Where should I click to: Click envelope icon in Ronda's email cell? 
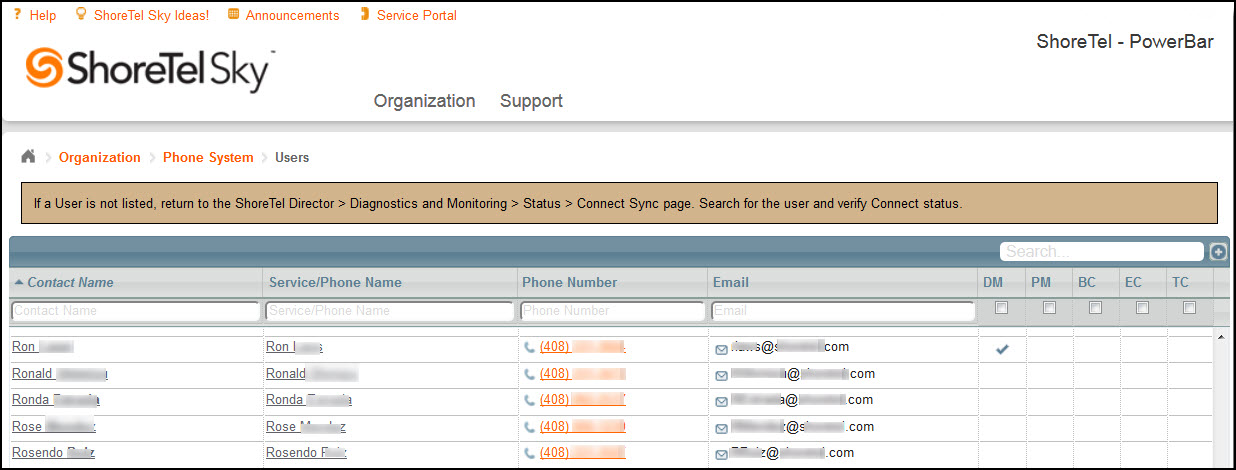click(x=721, y=402)
